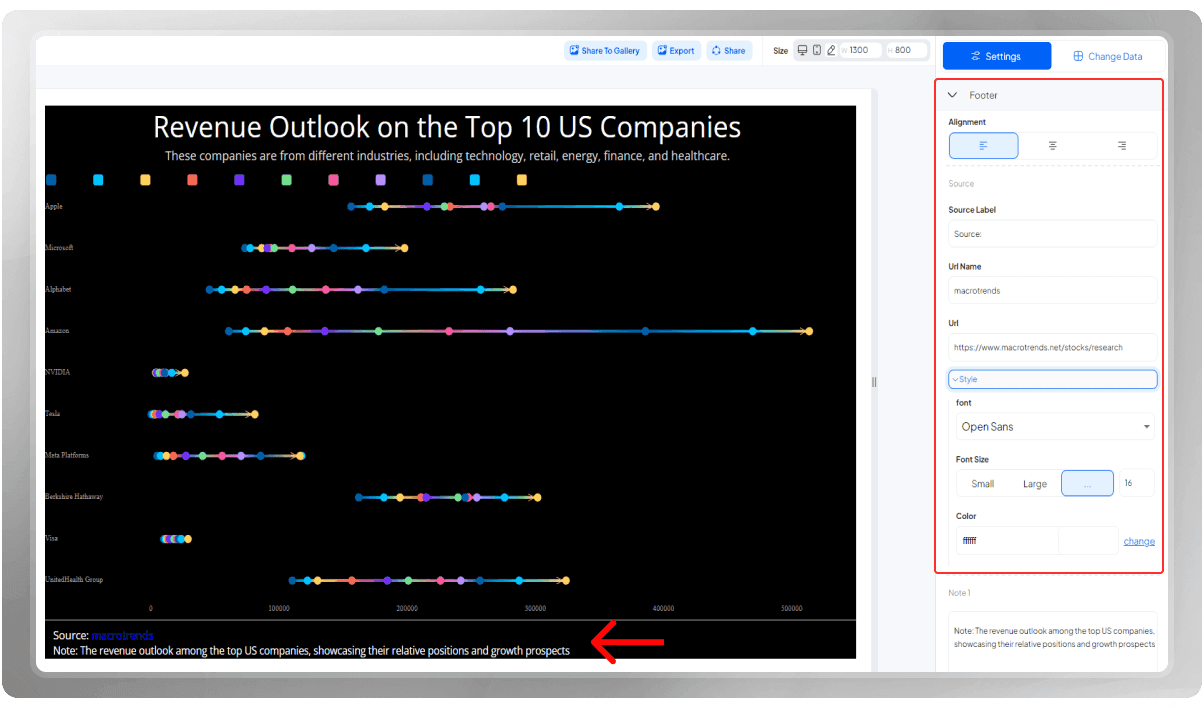This screenshot has height=708, width=1204.
Task: Align footer to the center
Action: point(1053,146)
